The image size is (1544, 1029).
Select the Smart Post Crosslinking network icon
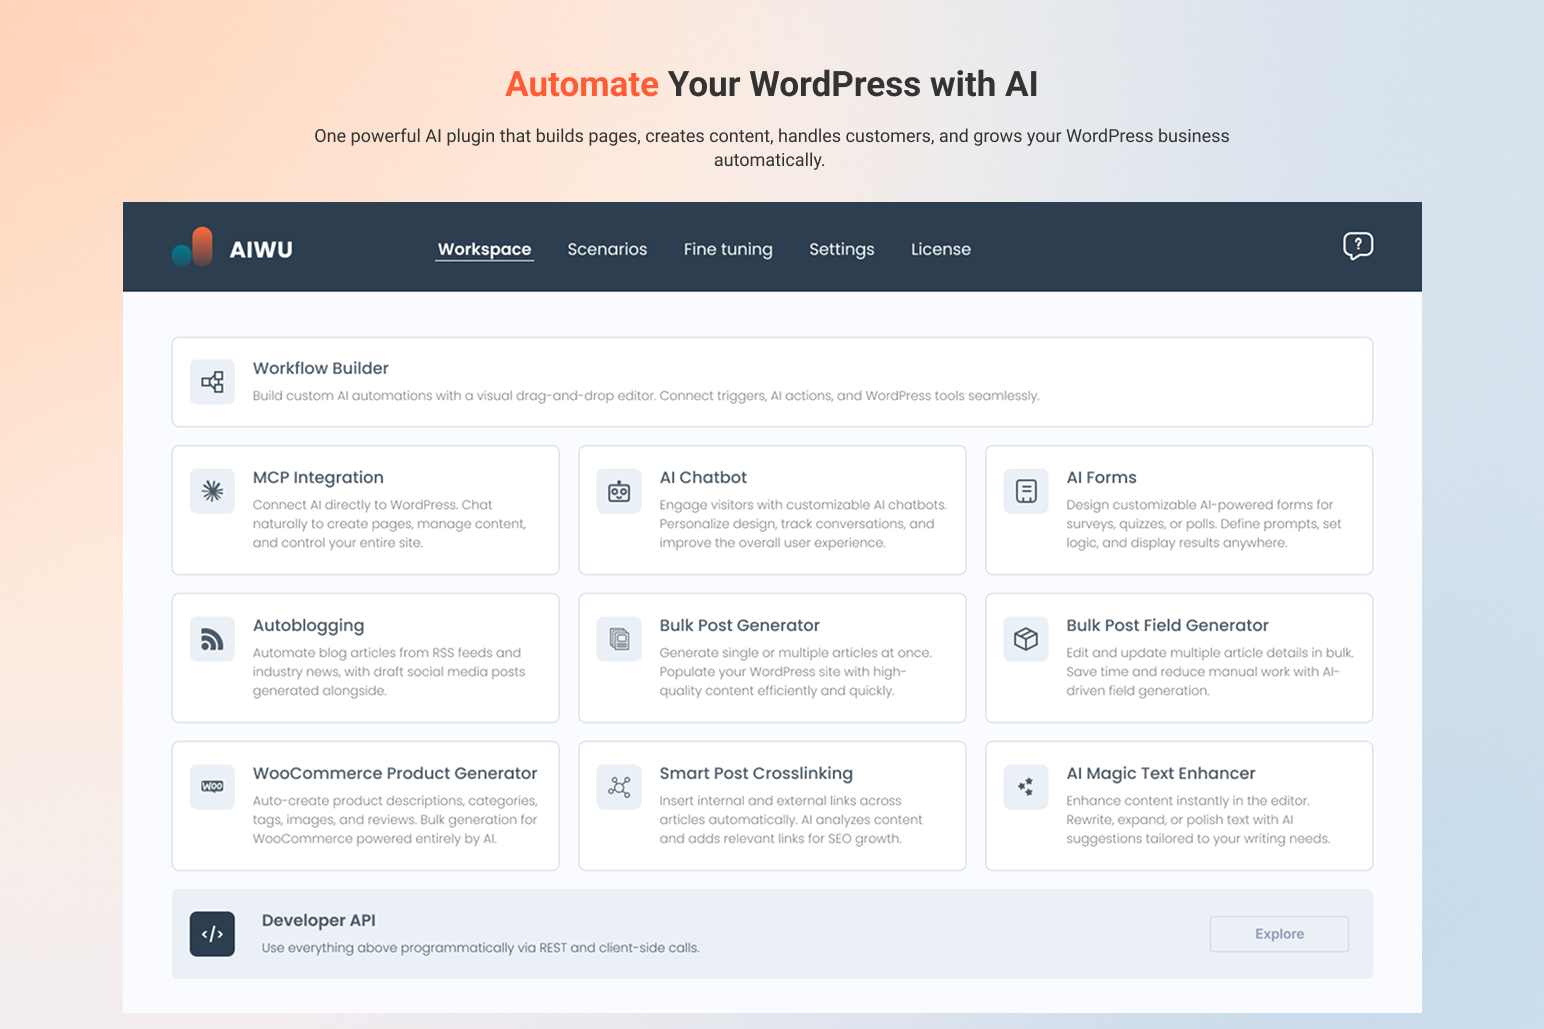coord(619,787)
